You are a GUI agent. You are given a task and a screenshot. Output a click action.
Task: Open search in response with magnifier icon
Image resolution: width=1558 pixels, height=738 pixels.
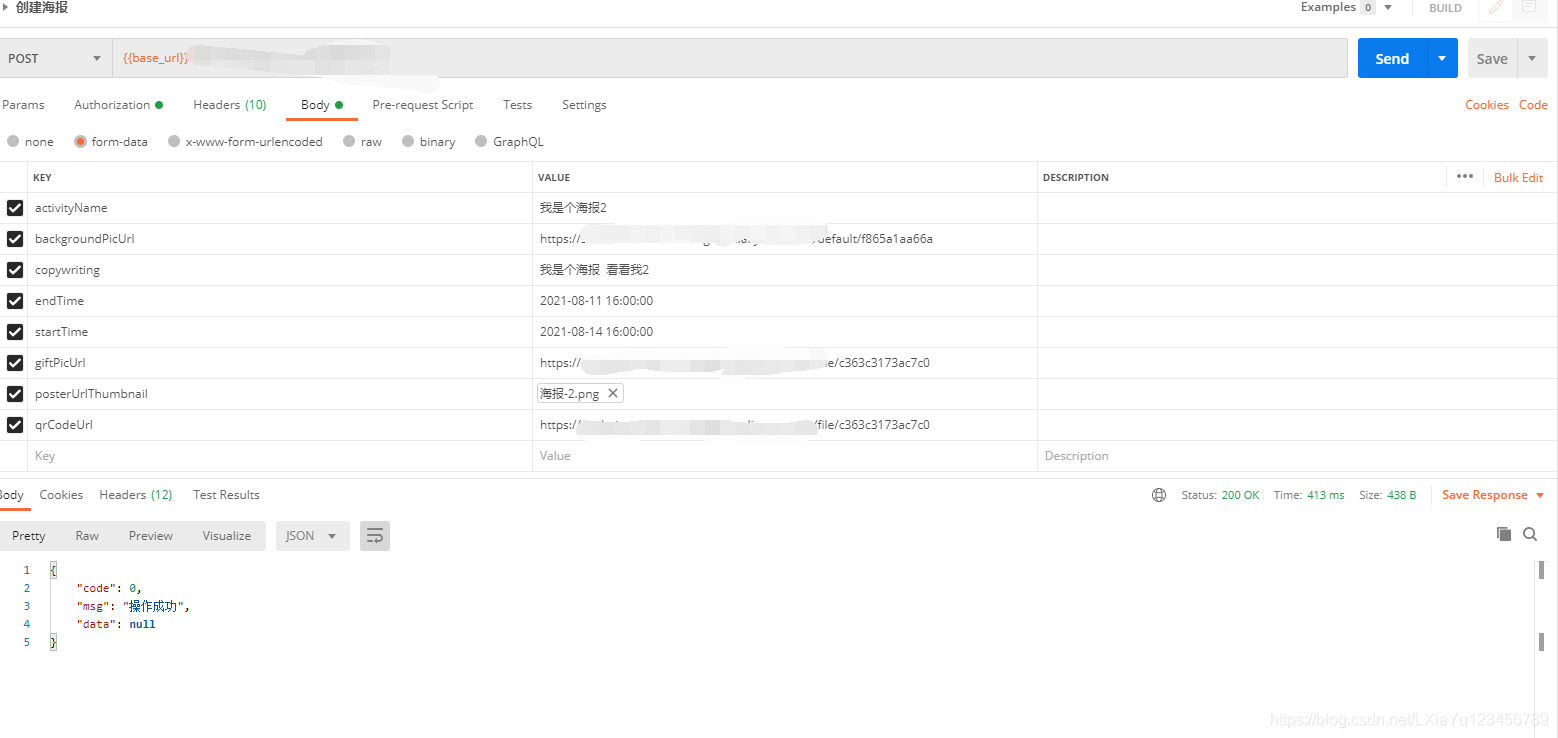[1530, 534]
